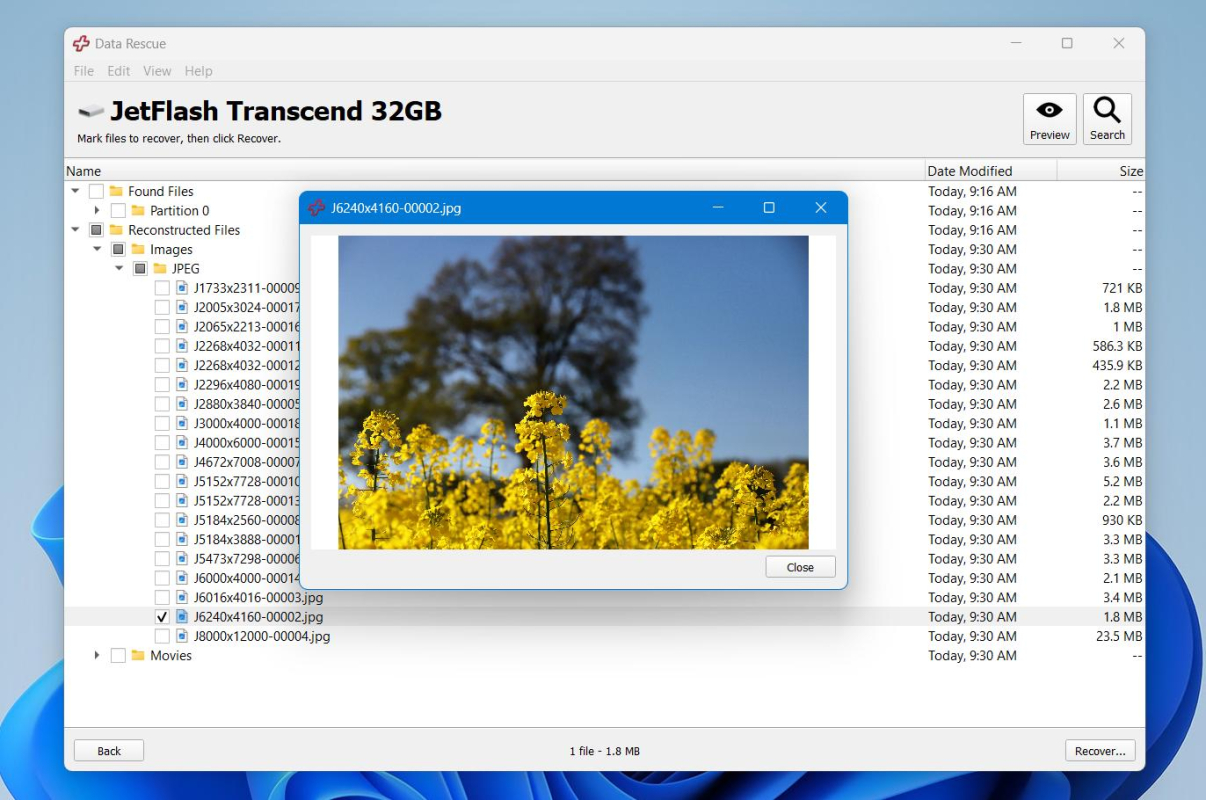Expand the Movies tree node
Viewport: 1206px width, 800px height.
pos(97,656)
